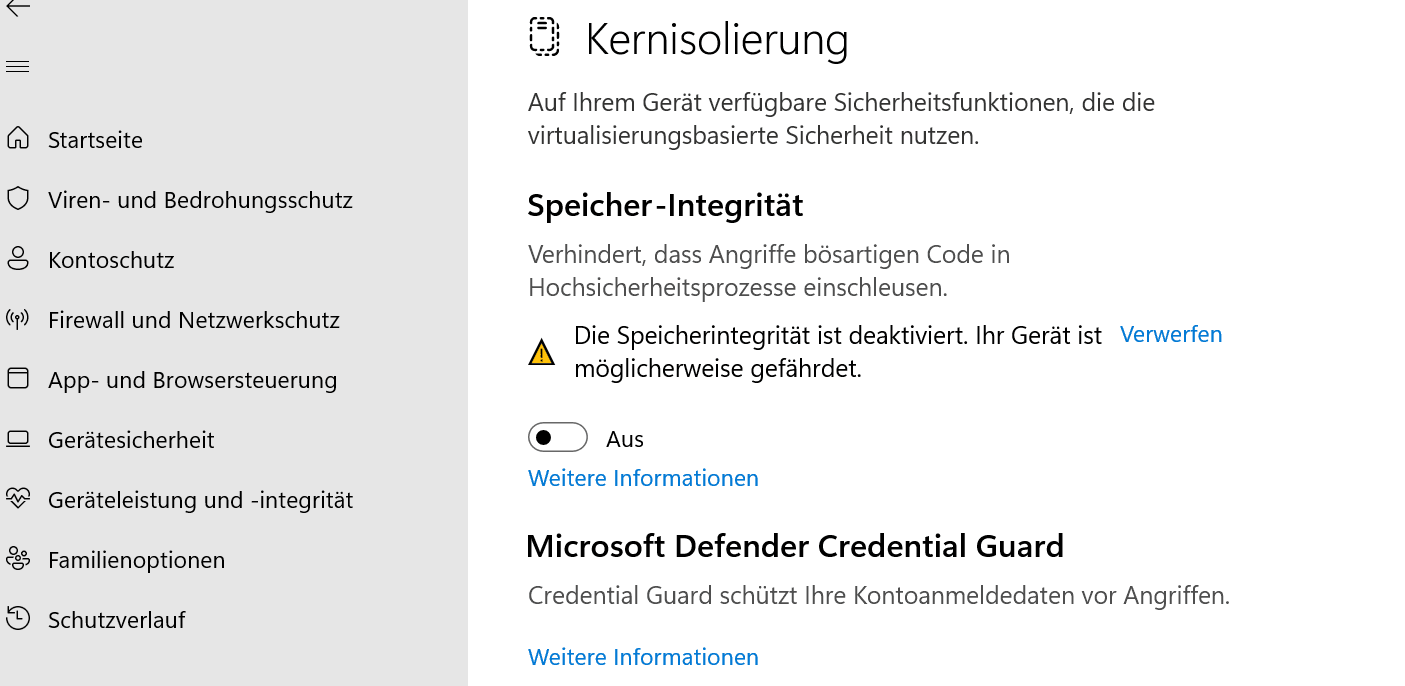Screen dimensions: 1405x686
Task: Click the back arrow icon
Action: (18, 8)
